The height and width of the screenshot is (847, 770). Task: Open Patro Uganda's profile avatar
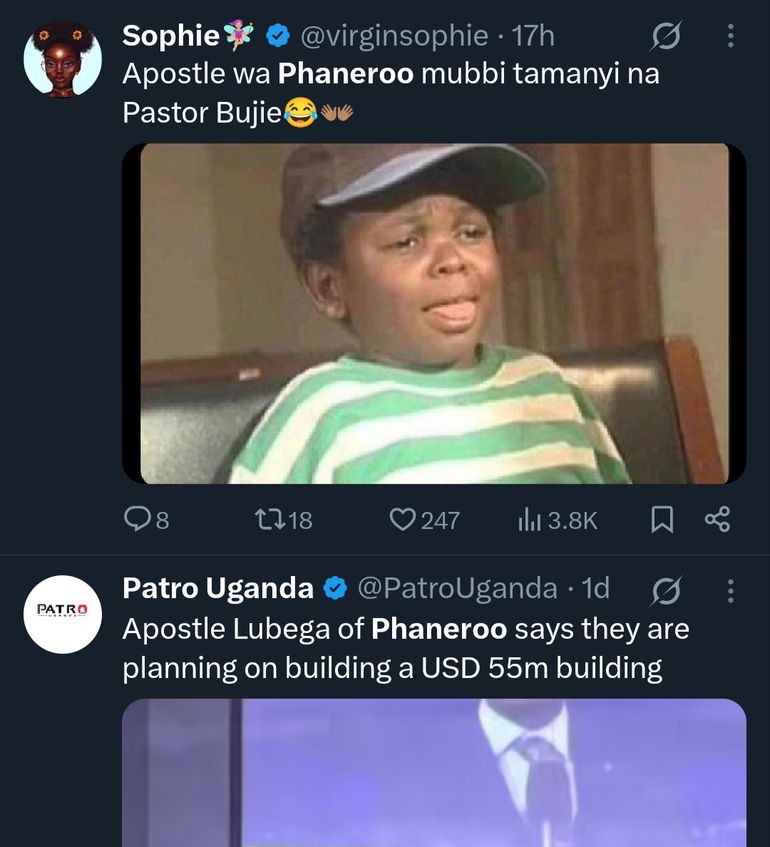tap(62, 614)
